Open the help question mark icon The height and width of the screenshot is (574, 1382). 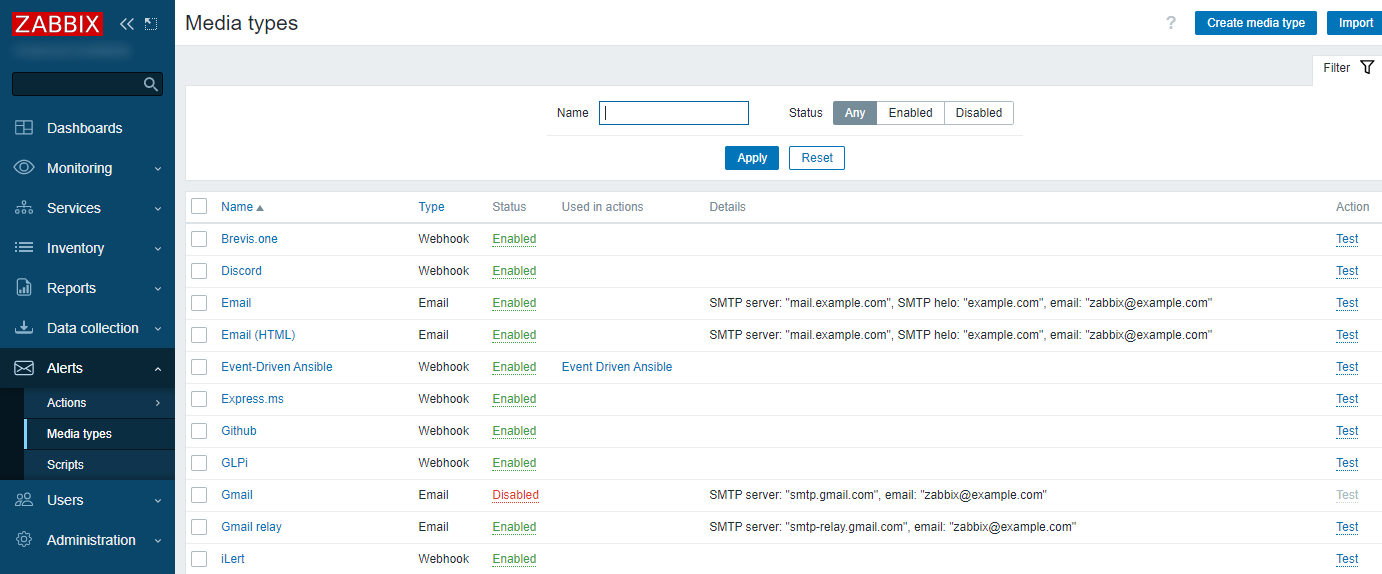(1171, 23)
